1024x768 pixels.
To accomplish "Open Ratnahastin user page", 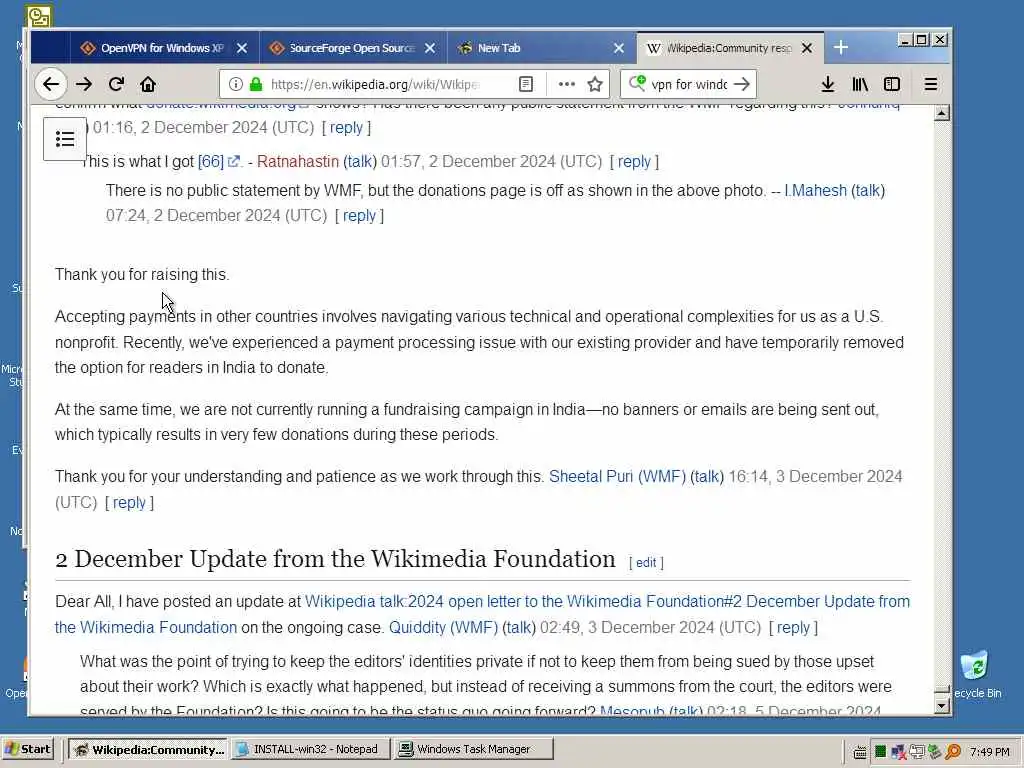I will tap(298, 161).
